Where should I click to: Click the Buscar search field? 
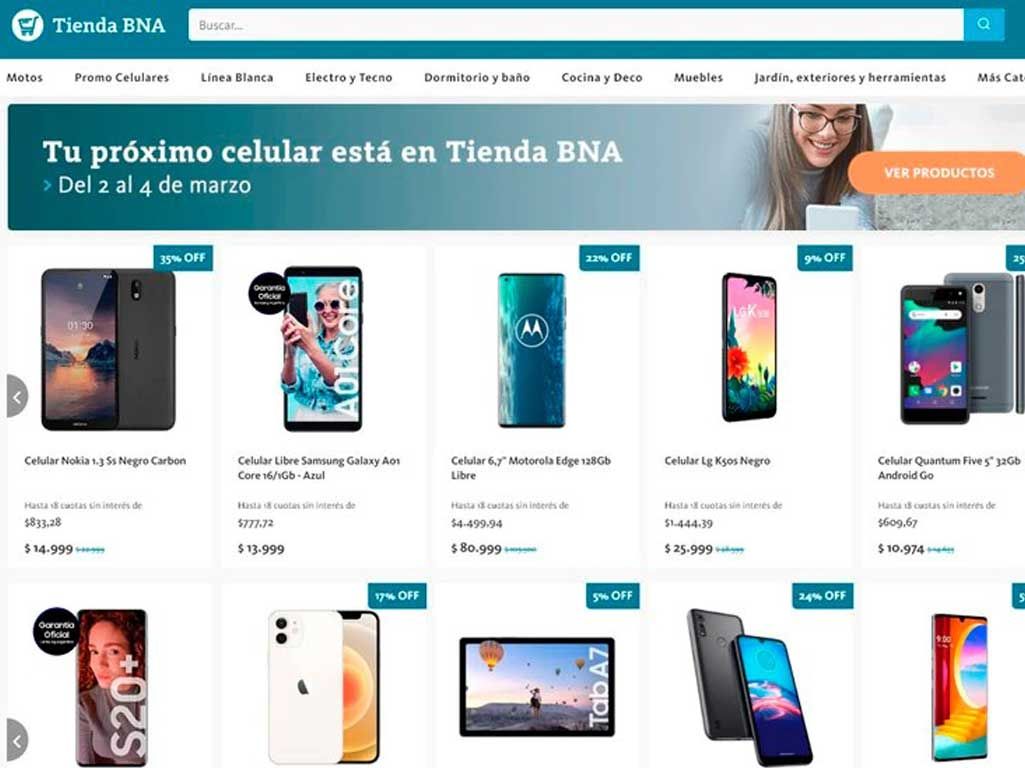(x=576, y=25)
